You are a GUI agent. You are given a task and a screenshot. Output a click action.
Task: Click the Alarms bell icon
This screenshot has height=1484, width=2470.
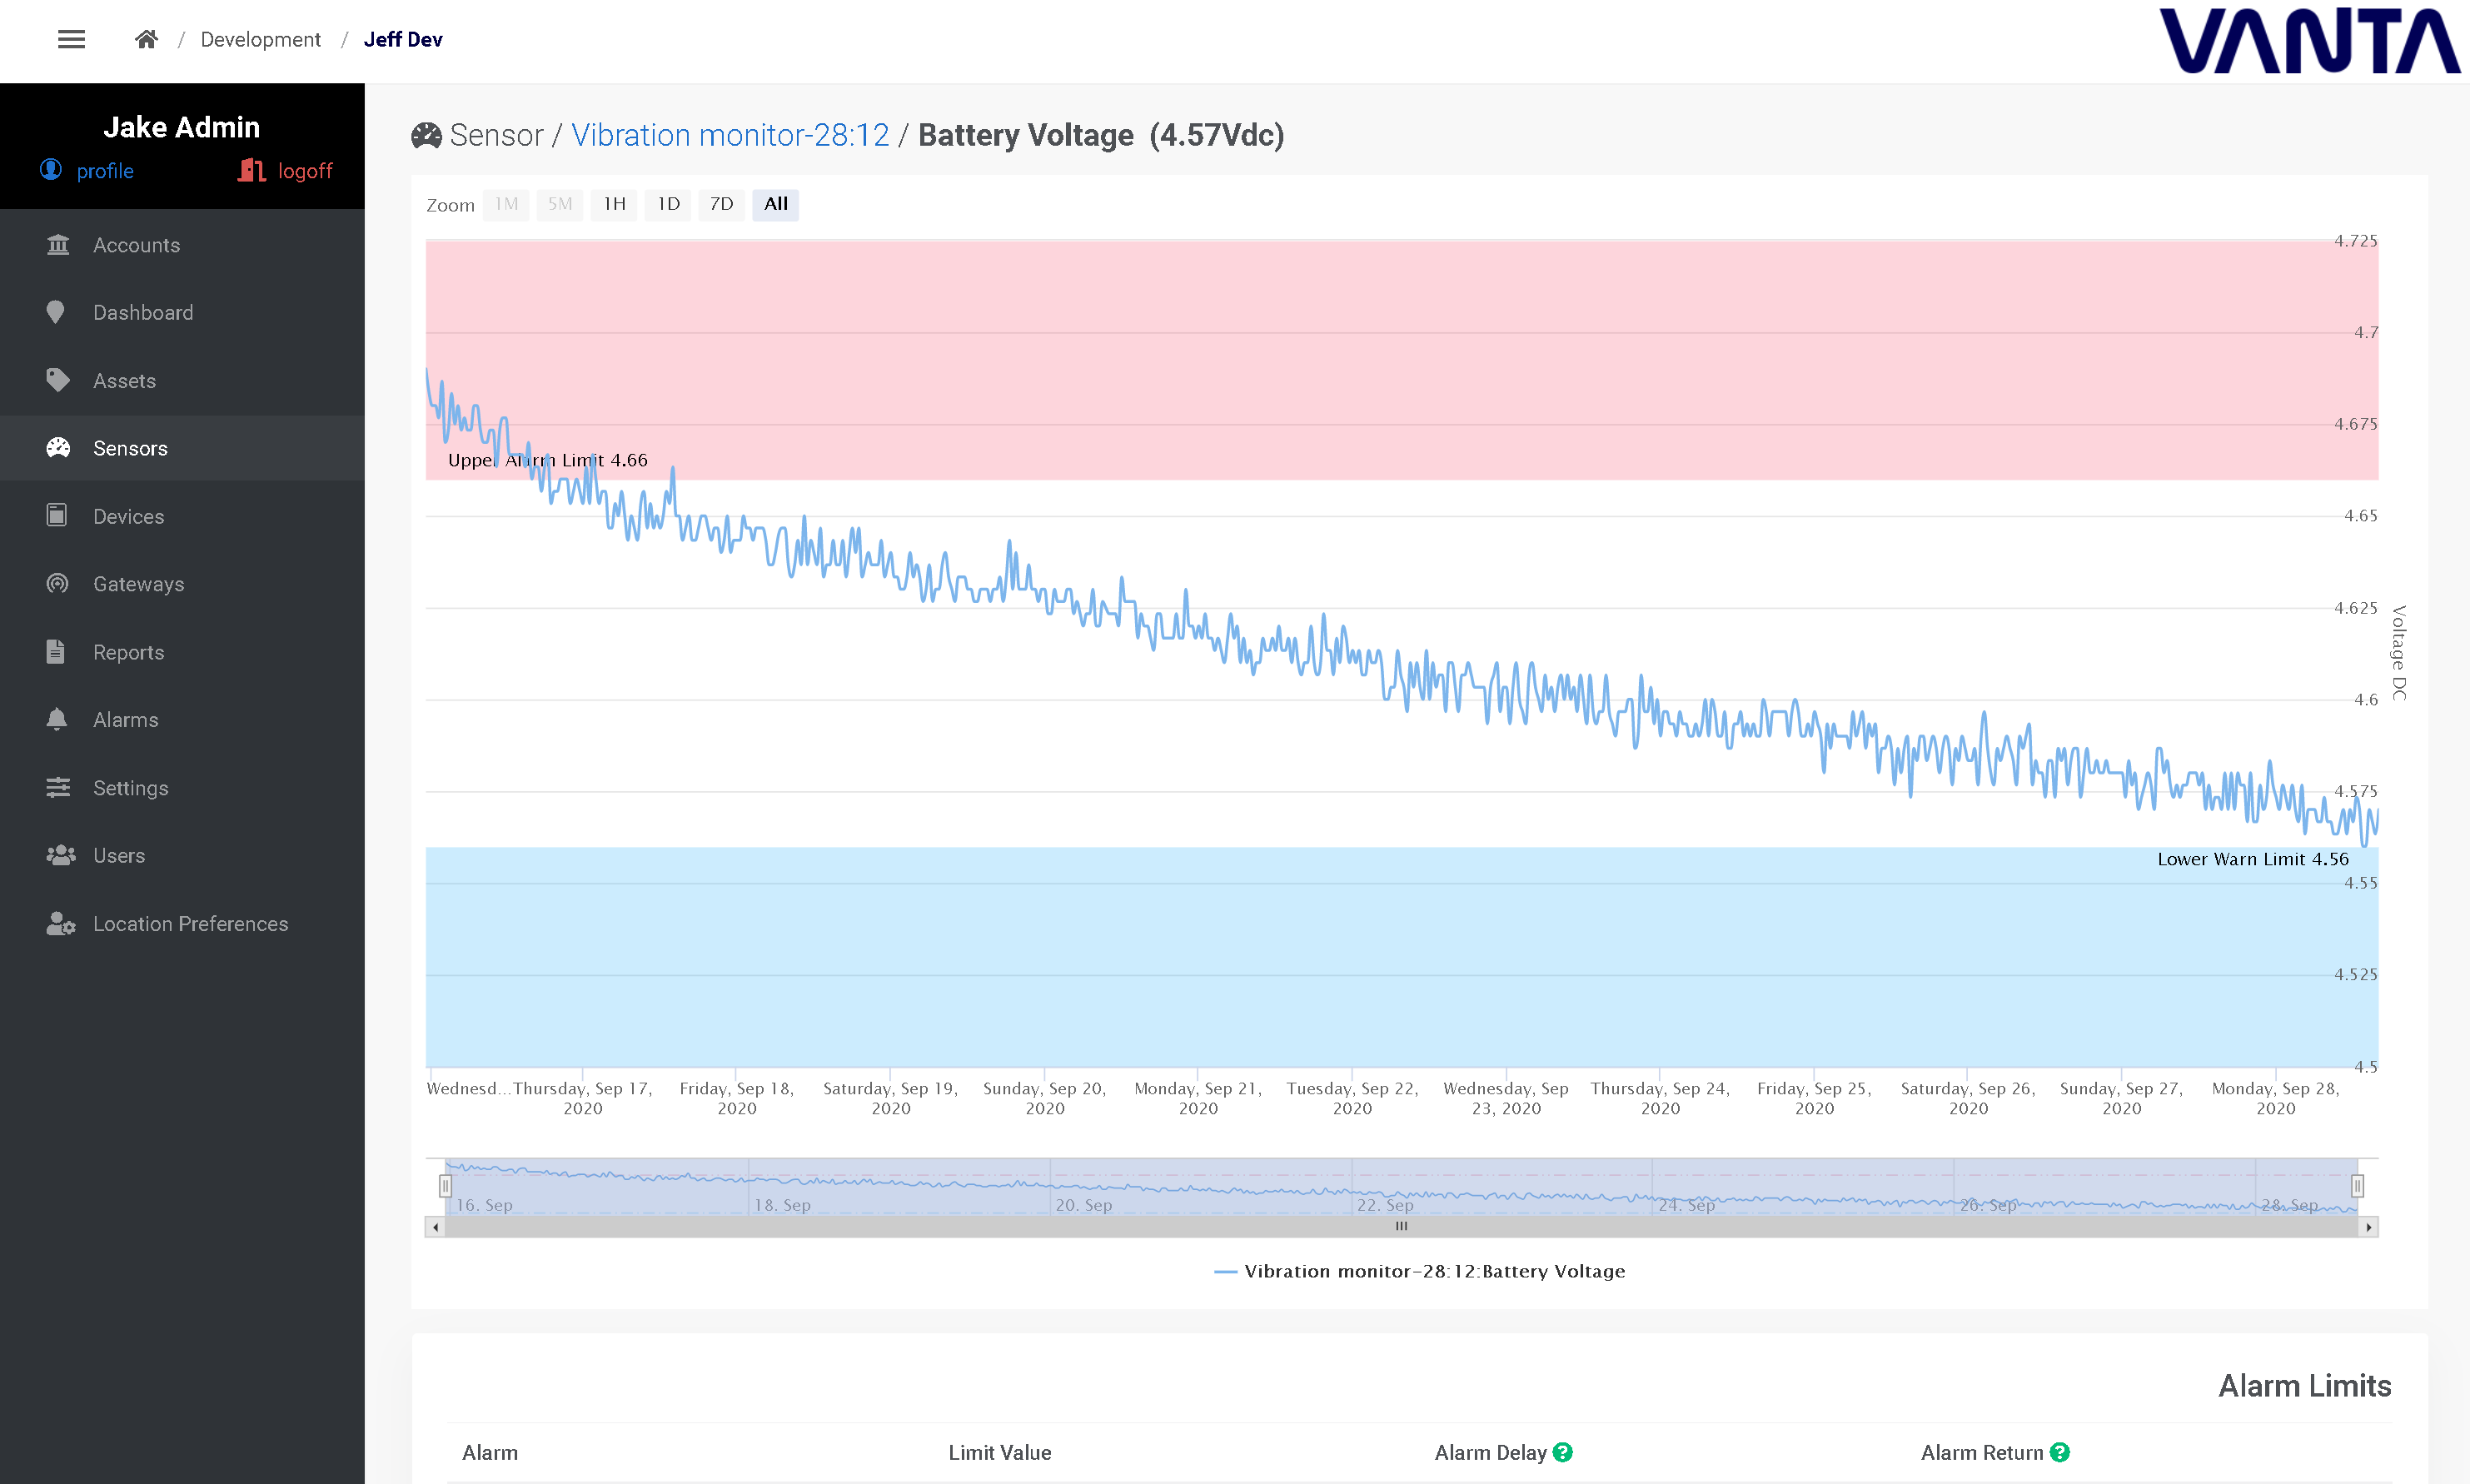click(57, 719)
